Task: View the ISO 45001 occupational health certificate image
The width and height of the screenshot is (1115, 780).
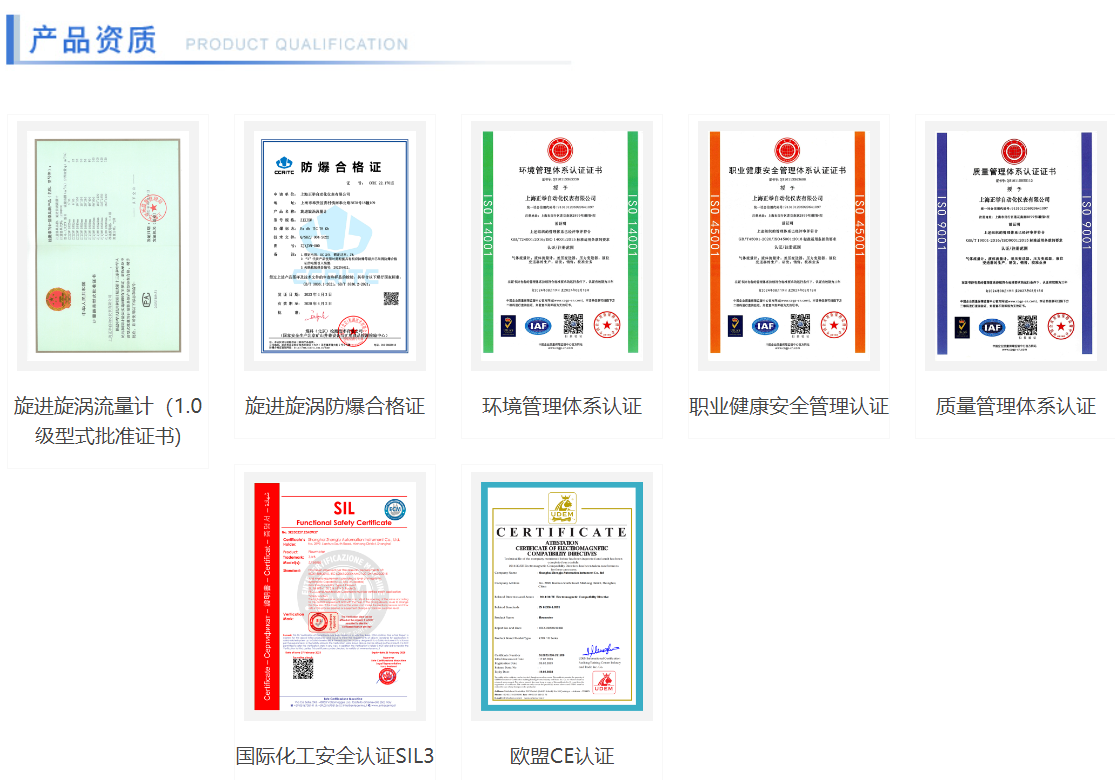Action: coord(788,246)
